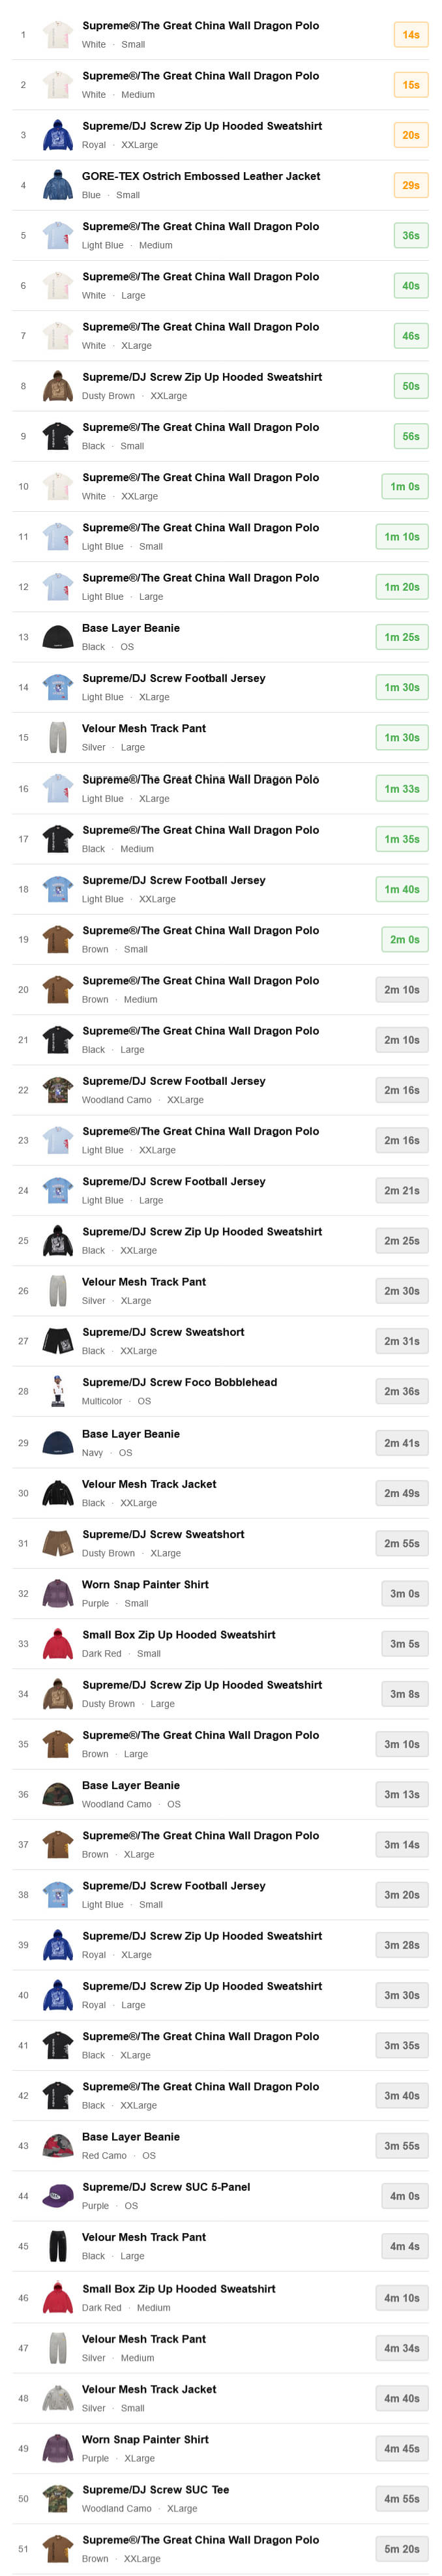
Task: Click the 29s sellout time badge
Action: click(410, 185)
